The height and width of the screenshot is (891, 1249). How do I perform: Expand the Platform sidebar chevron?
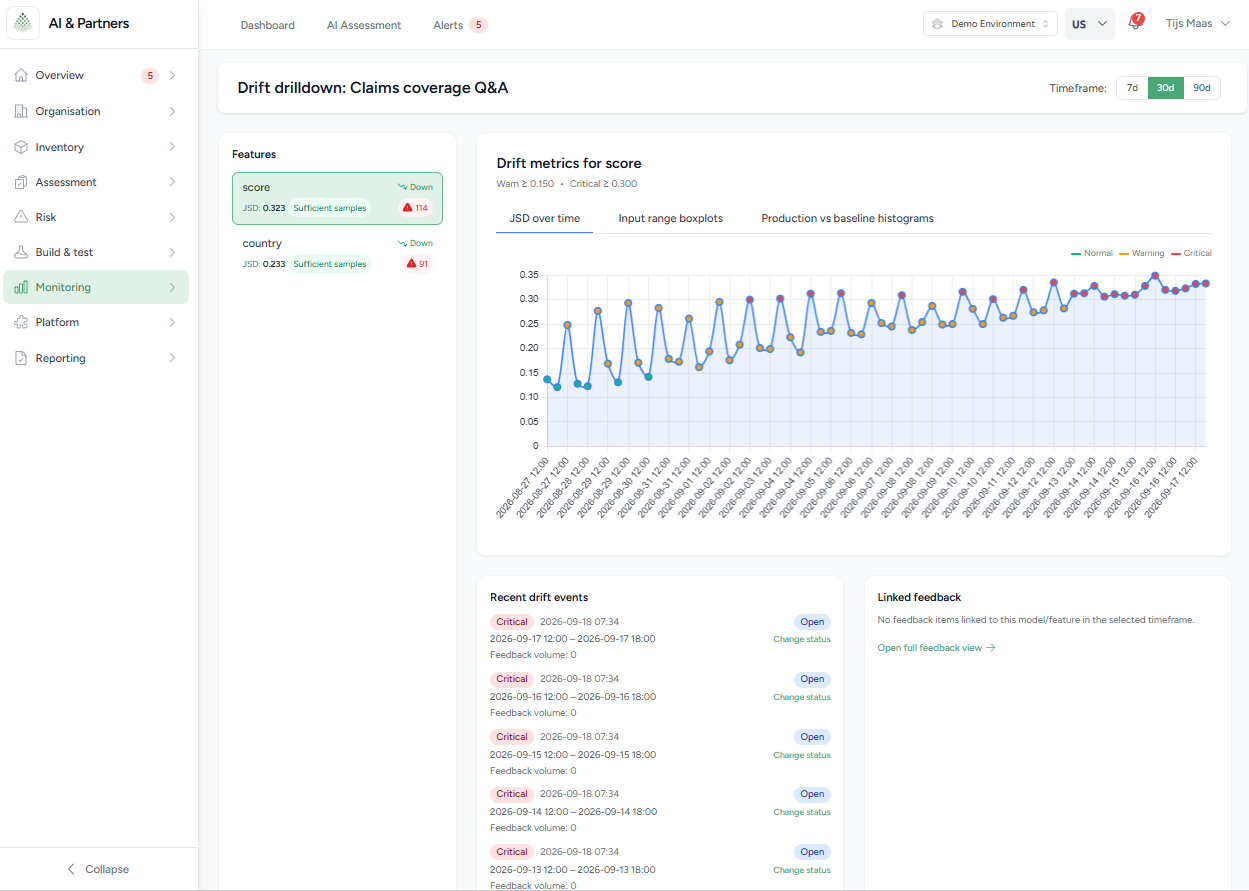[172, 322]
